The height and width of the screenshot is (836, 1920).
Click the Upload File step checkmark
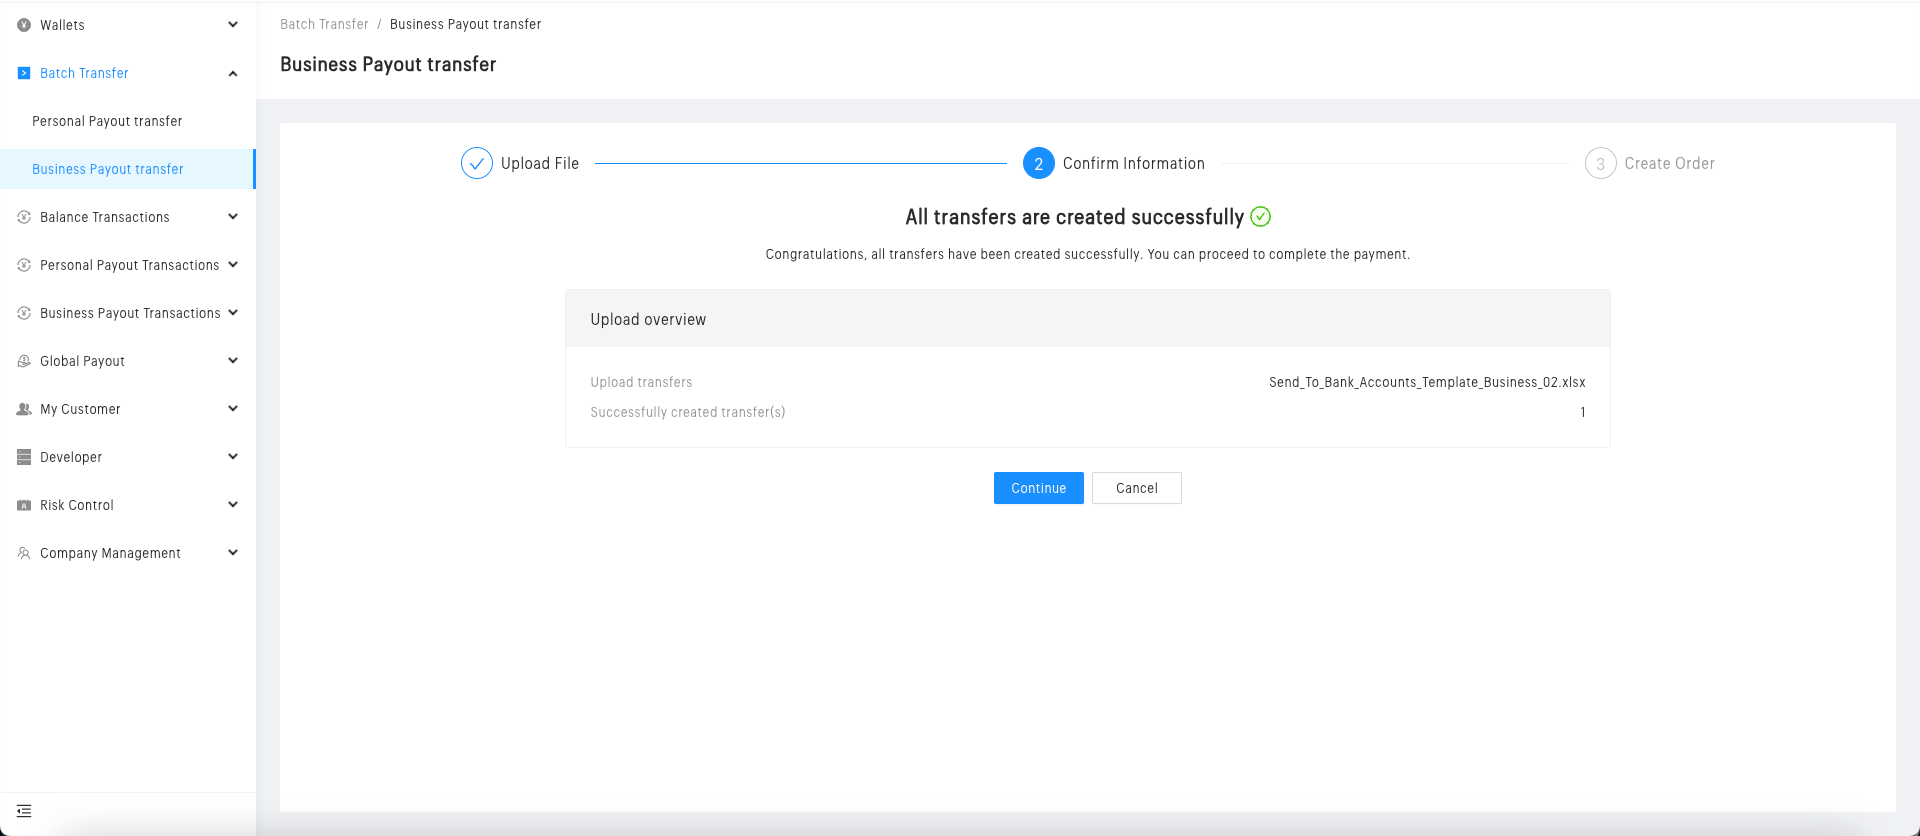click(x=477, y=163)
